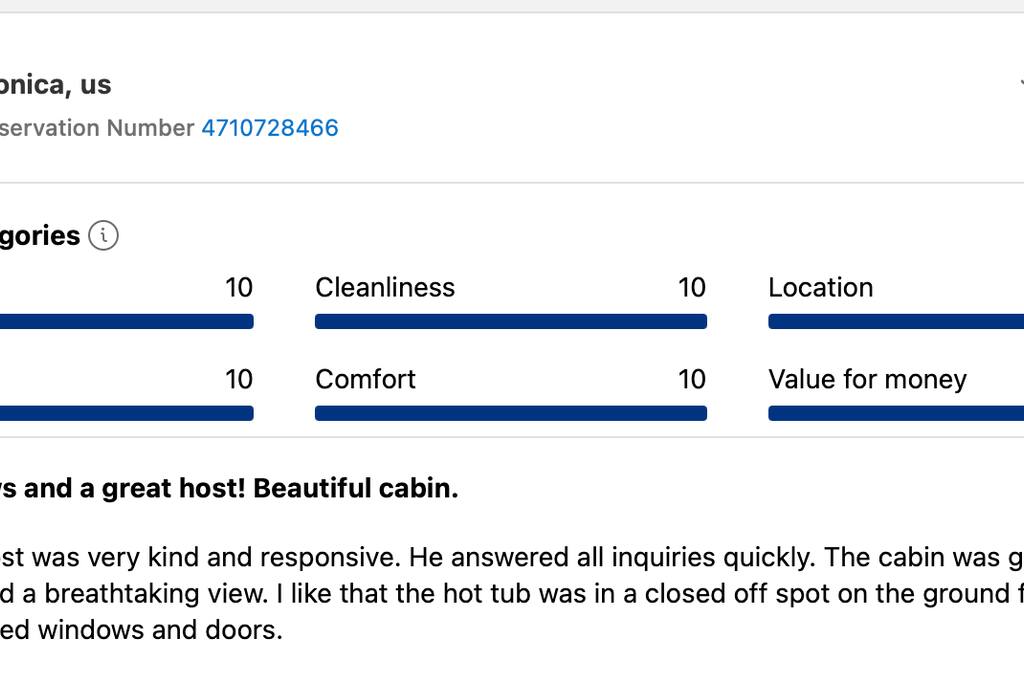Click the review title 'Beautiful cabin.'
This screenshot has width=1024, height=683.
coord(355,488)
